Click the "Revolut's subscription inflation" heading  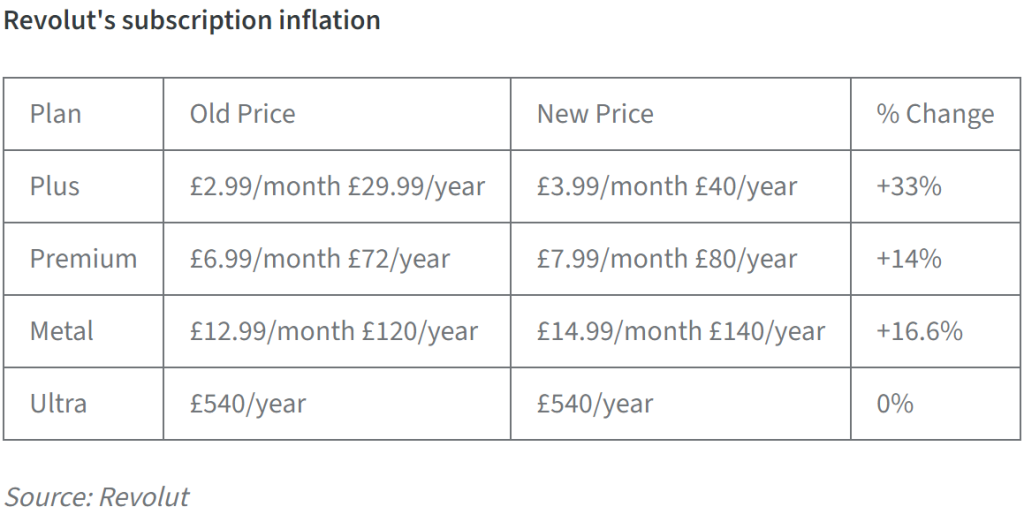(x=192, y=21)
